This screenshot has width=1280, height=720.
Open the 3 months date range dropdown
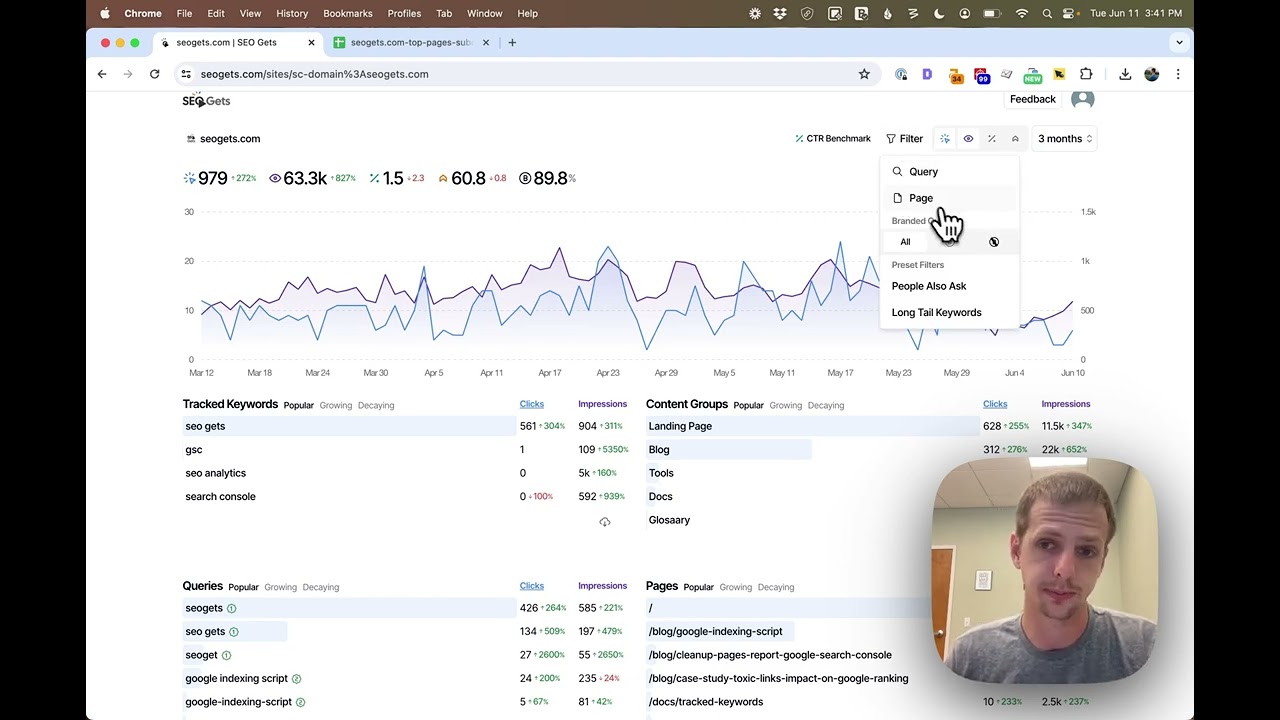coord(1065,139)
